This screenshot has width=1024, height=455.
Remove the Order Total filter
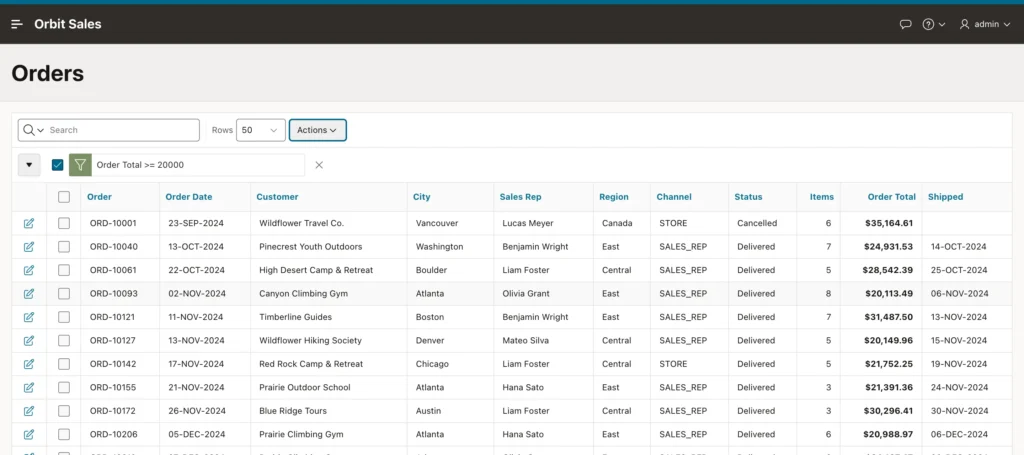click(319, 165)
